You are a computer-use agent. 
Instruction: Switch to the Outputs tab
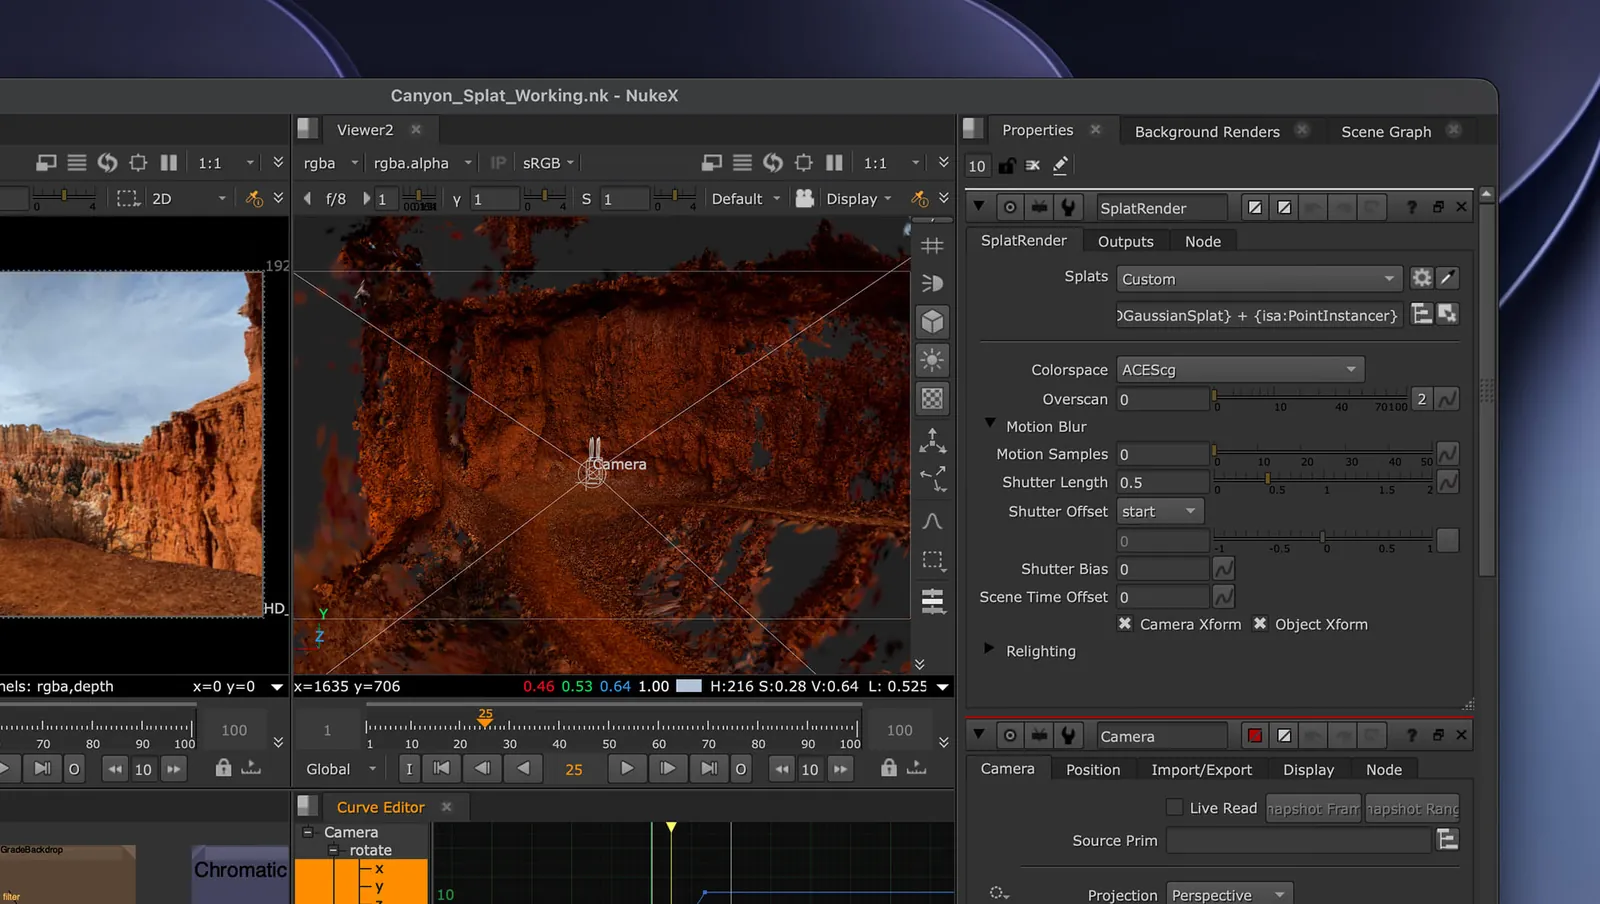(1125, 241)
